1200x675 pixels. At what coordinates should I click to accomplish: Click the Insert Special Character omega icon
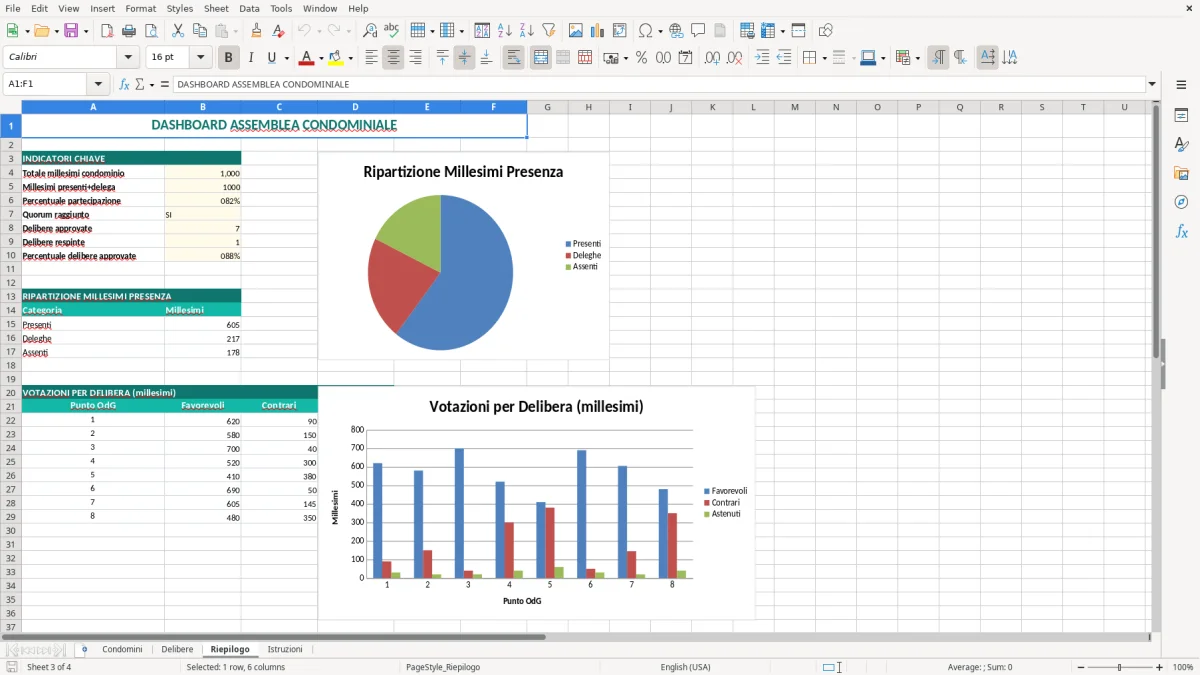(x=645, y=31)
